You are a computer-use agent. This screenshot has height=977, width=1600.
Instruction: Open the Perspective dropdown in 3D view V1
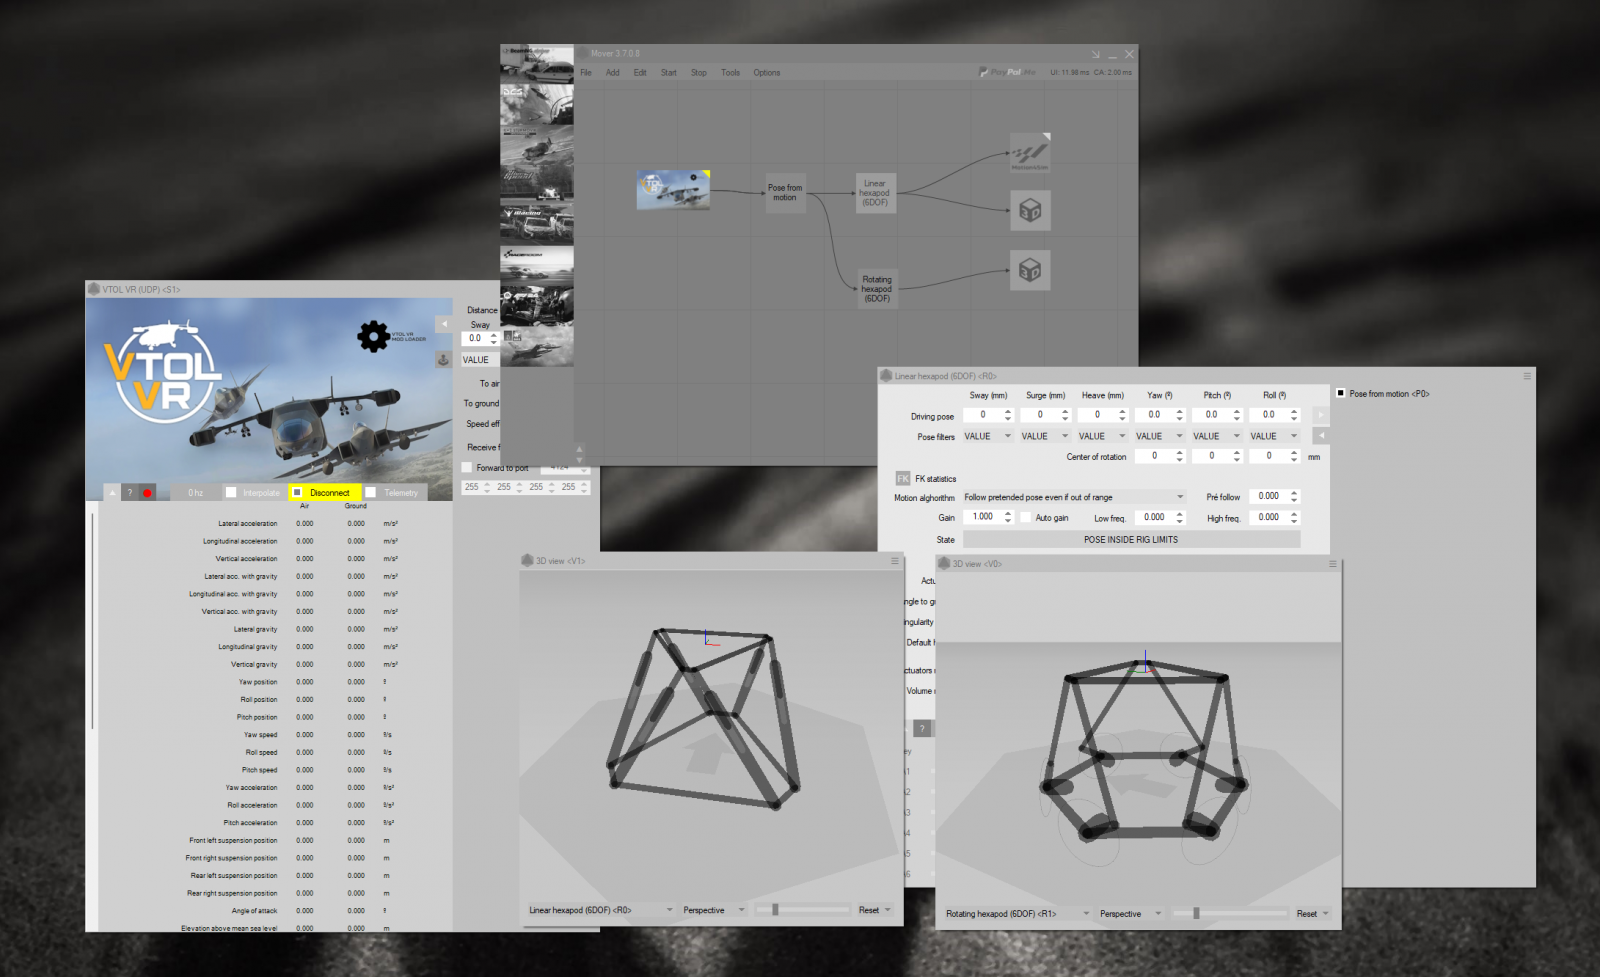(714, 910)
